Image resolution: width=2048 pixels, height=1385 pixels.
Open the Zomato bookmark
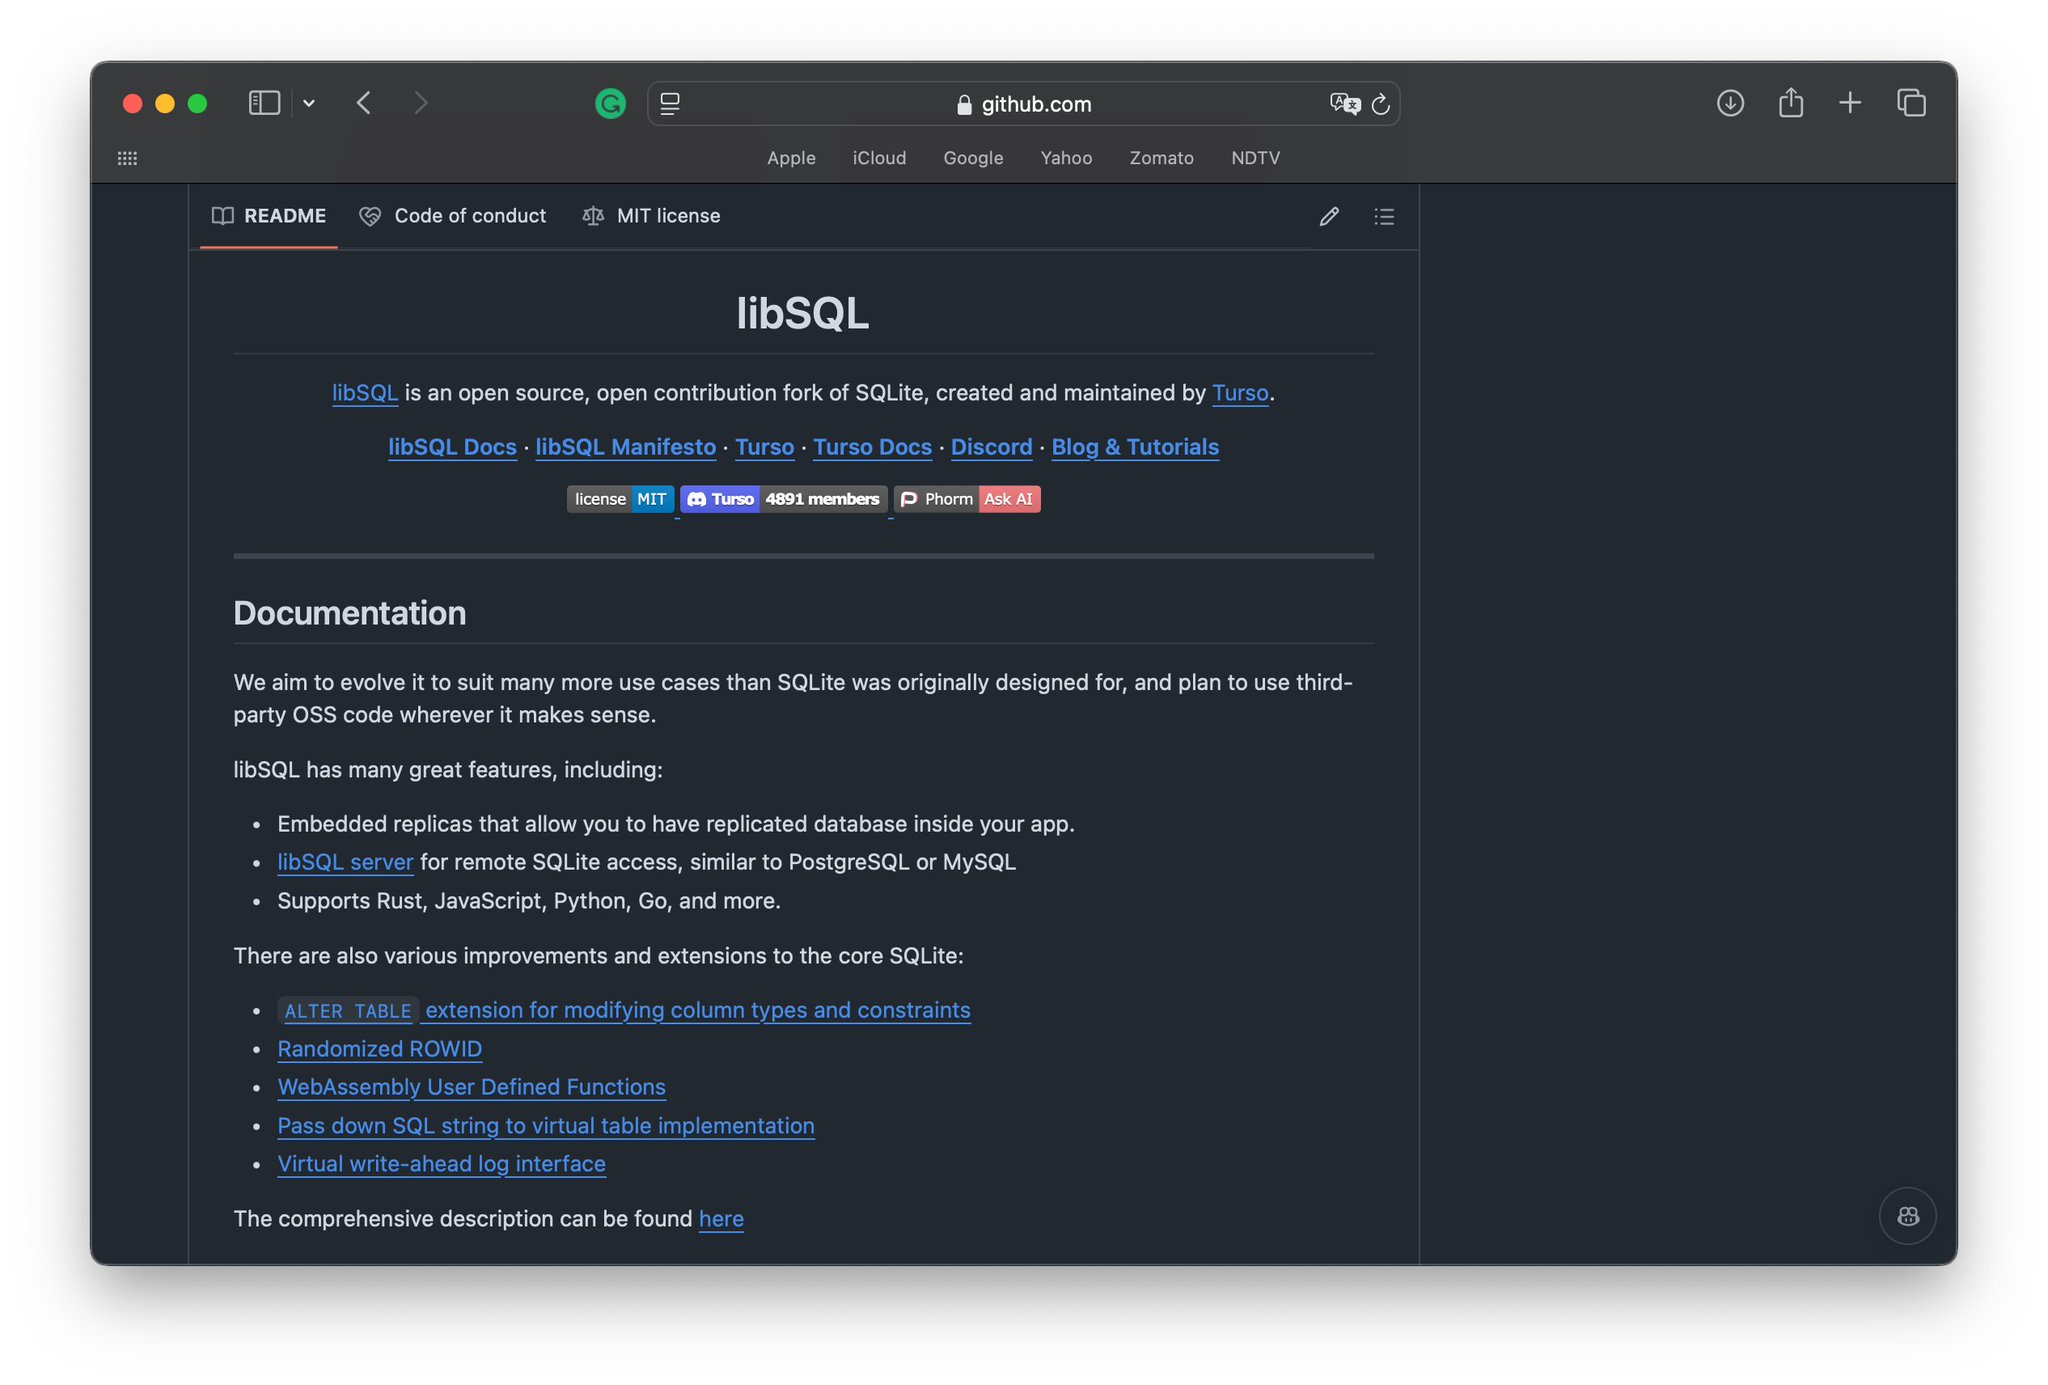(x=1161, y=158)
